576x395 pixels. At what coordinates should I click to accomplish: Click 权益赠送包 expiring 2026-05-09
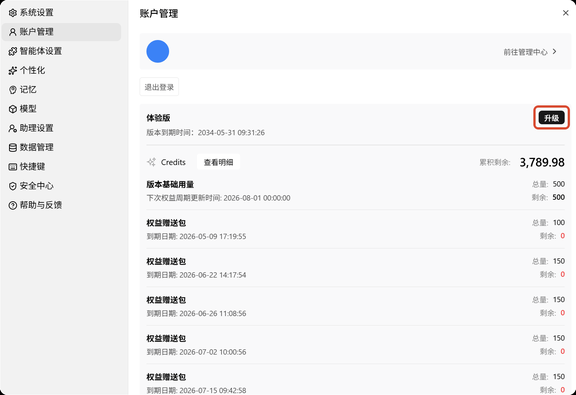coord(166,223)
